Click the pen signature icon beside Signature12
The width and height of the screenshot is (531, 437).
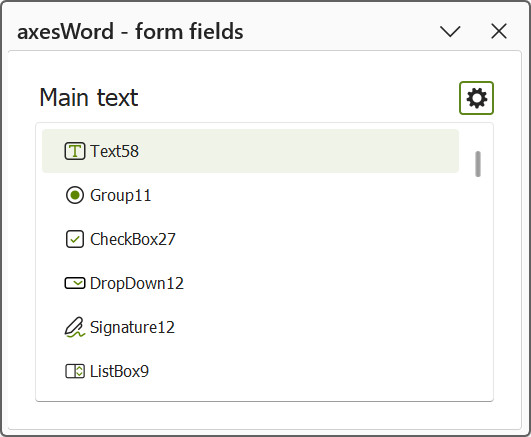[x=75, y=327]
